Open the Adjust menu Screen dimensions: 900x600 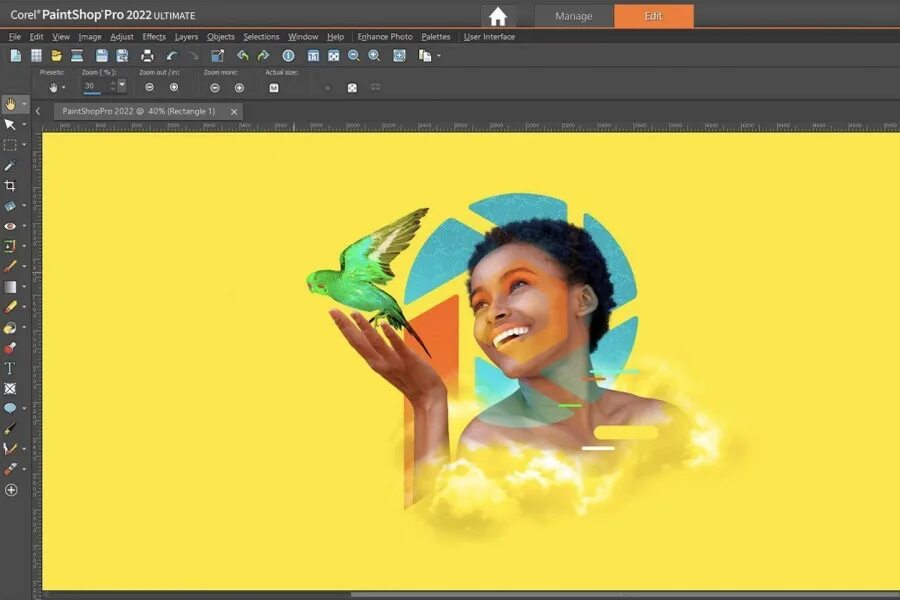[x=122, y=36]
